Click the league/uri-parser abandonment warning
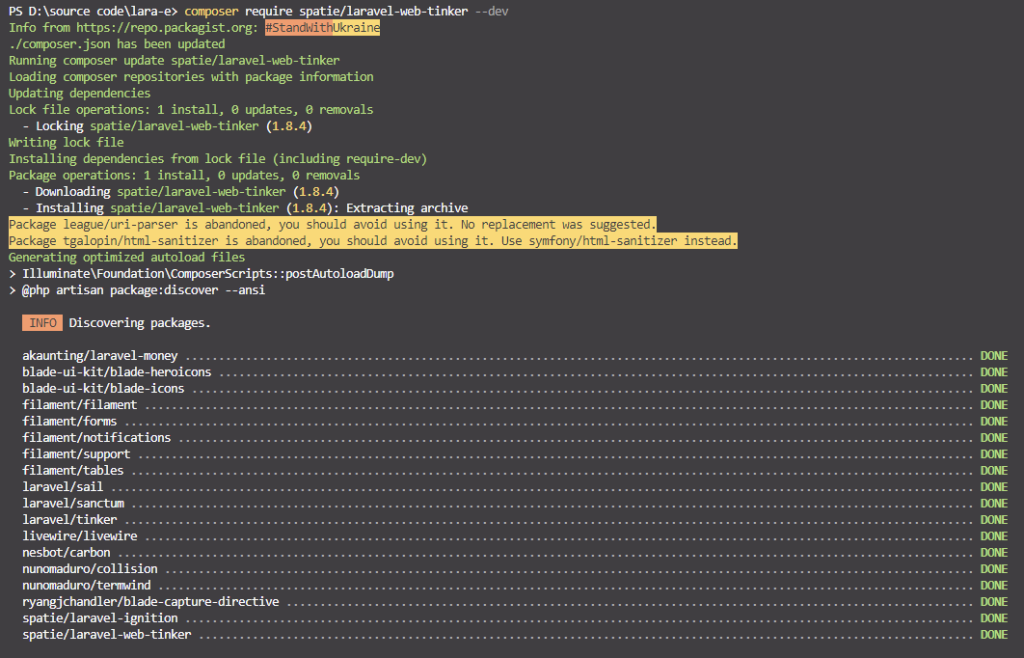This screenshot has height=658, width=1024. click(328, 224)
